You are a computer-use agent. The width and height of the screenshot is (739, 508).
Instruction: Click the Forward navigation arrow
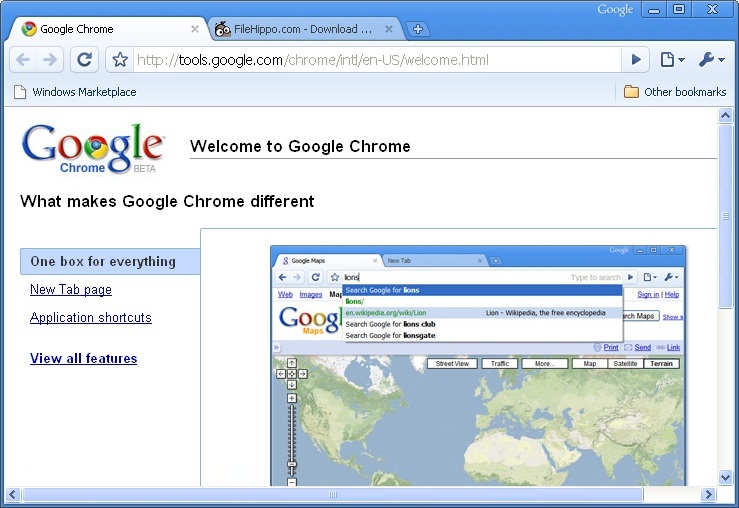coord(50,60)
